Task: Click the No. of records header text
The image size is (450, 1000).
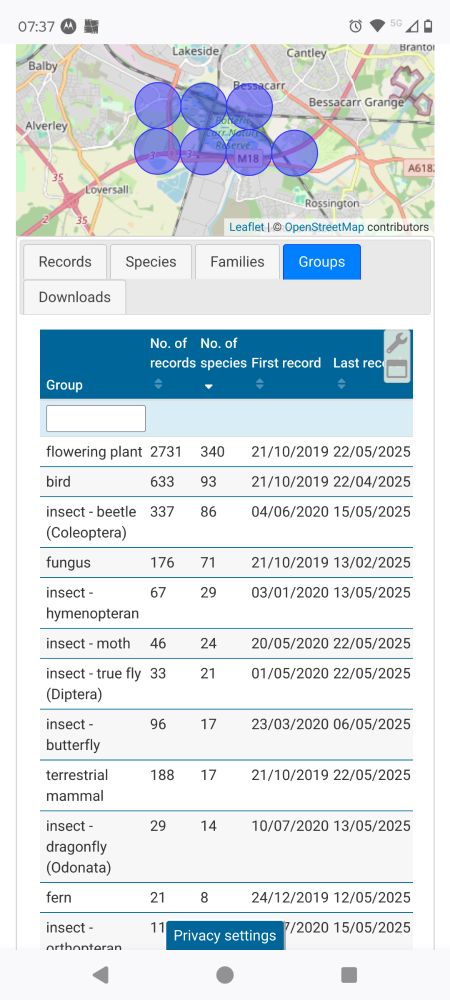Action: tap(172, 353)
